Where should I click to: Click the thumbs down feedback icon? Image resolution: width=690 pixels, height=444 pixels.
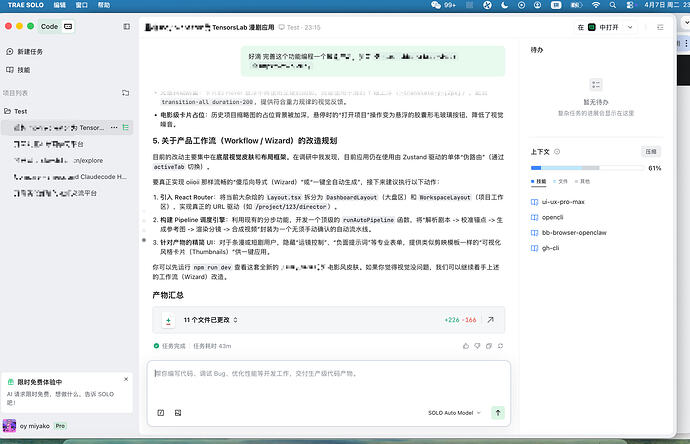click(477, 346)
